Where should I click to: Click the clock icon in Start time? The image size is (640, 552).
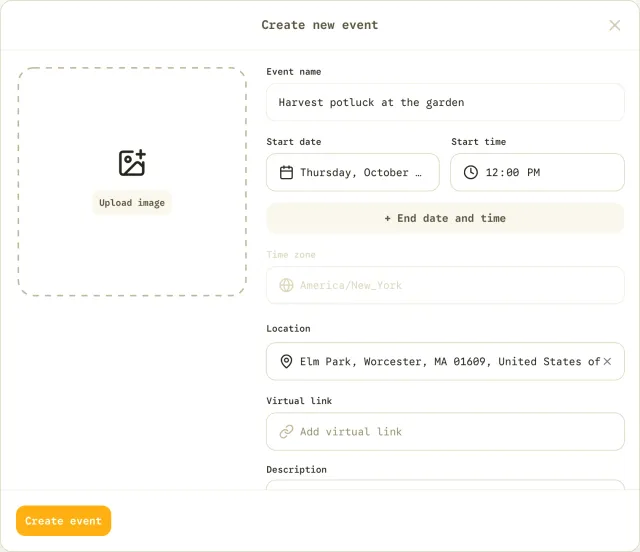[x=471, y=172]
